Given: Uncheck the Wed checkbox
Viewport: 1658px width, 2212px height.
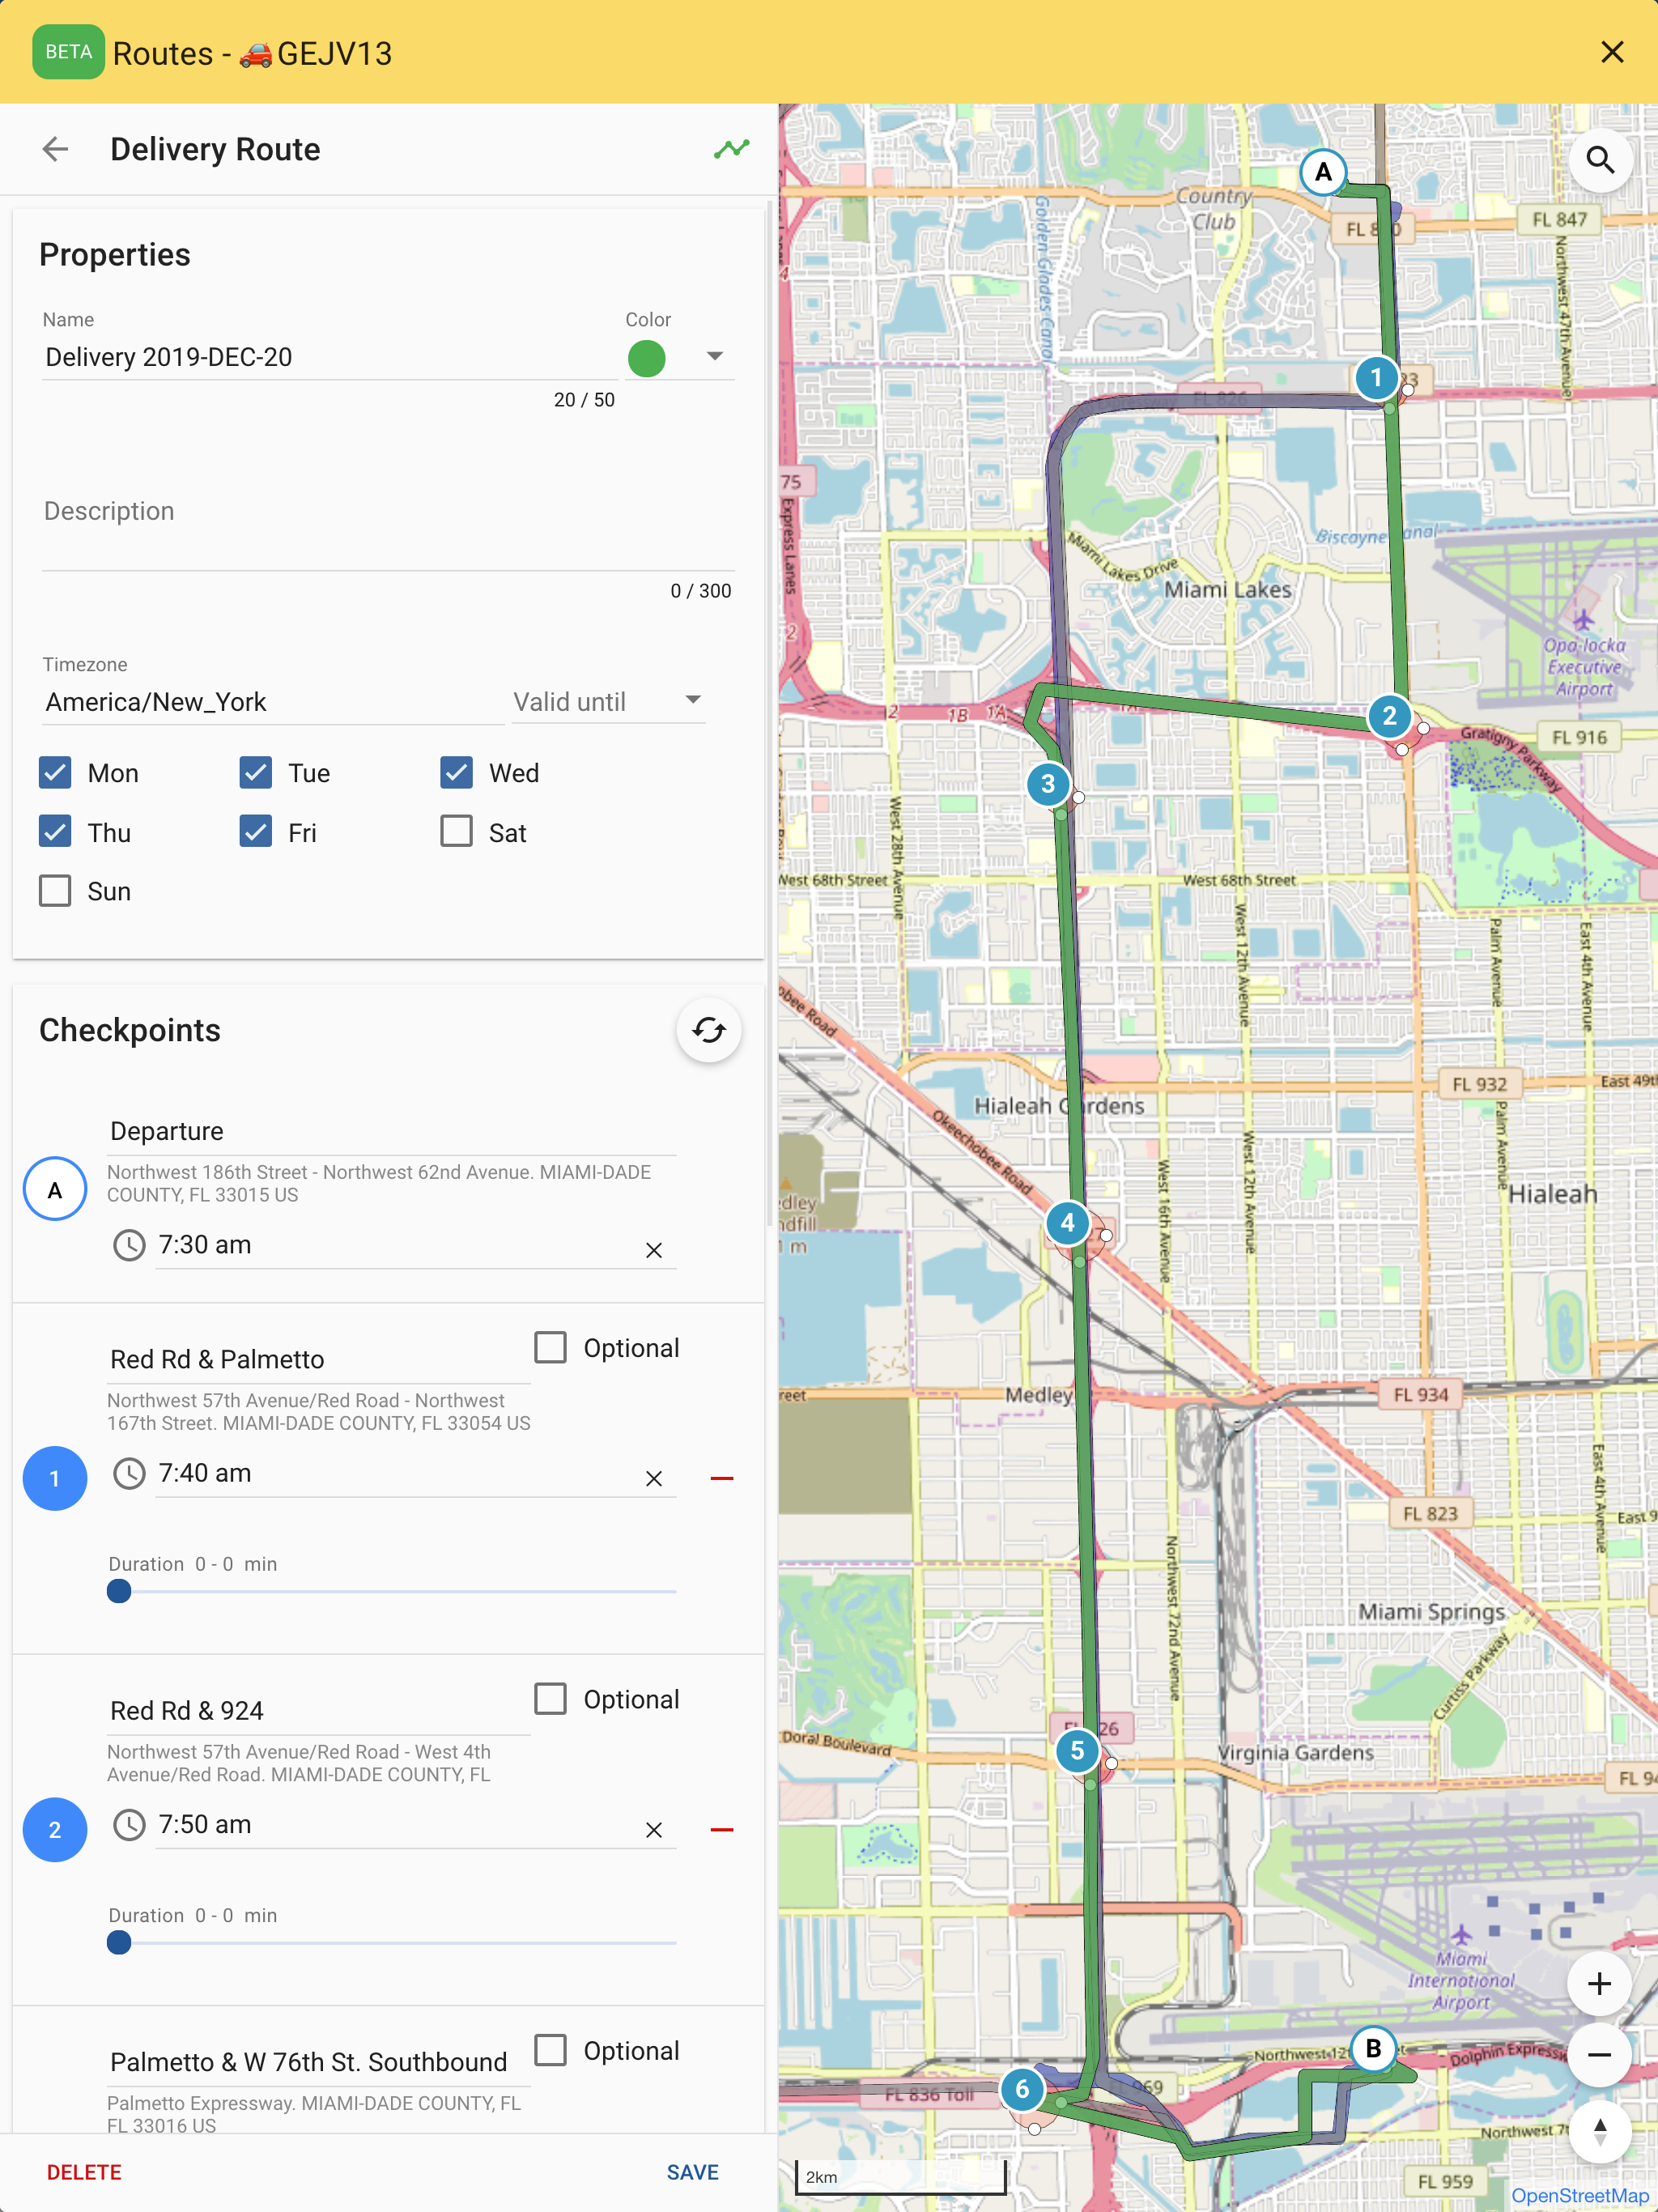Looking at the screenshot, I should coord(456,773).
